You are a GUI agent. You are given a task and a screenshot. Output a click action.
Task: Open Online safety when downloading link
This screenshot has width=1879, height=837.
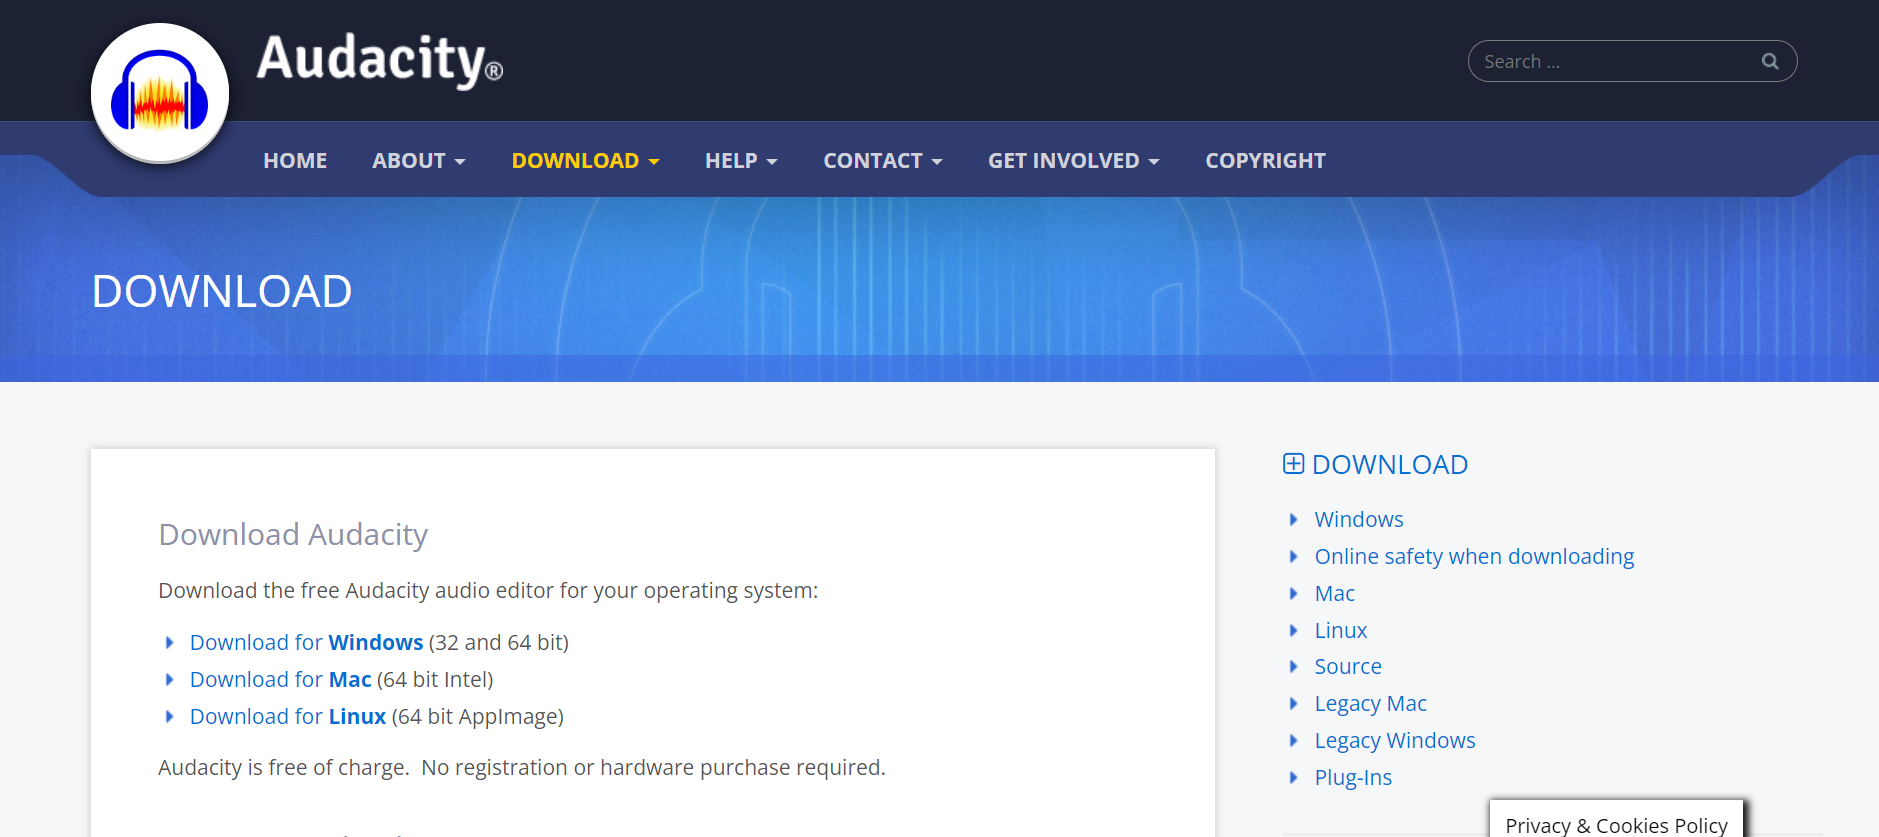1473,556
